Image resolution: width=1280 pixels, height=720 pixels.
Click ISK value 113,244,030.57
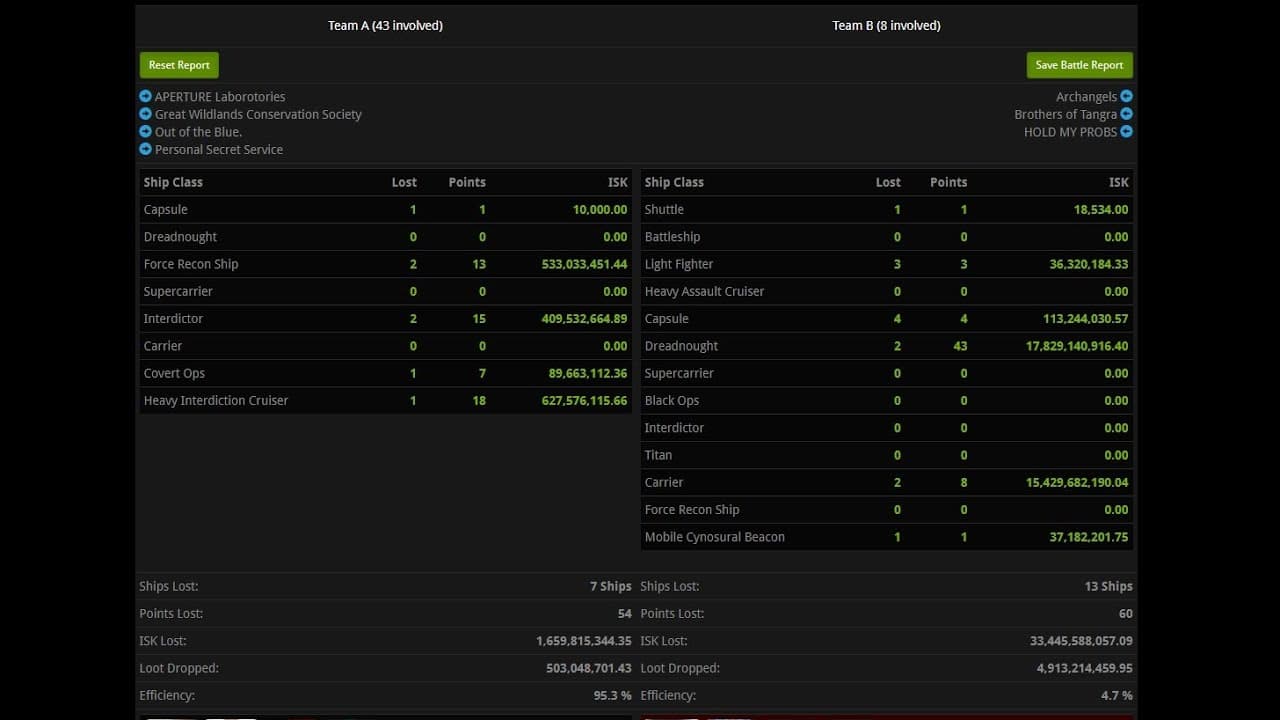(x=1086, y=318)
